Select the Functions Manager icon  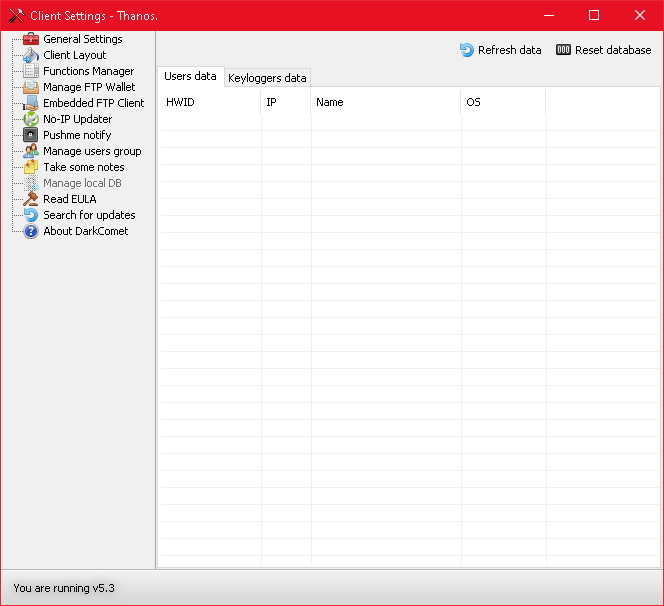pos(31,71)
